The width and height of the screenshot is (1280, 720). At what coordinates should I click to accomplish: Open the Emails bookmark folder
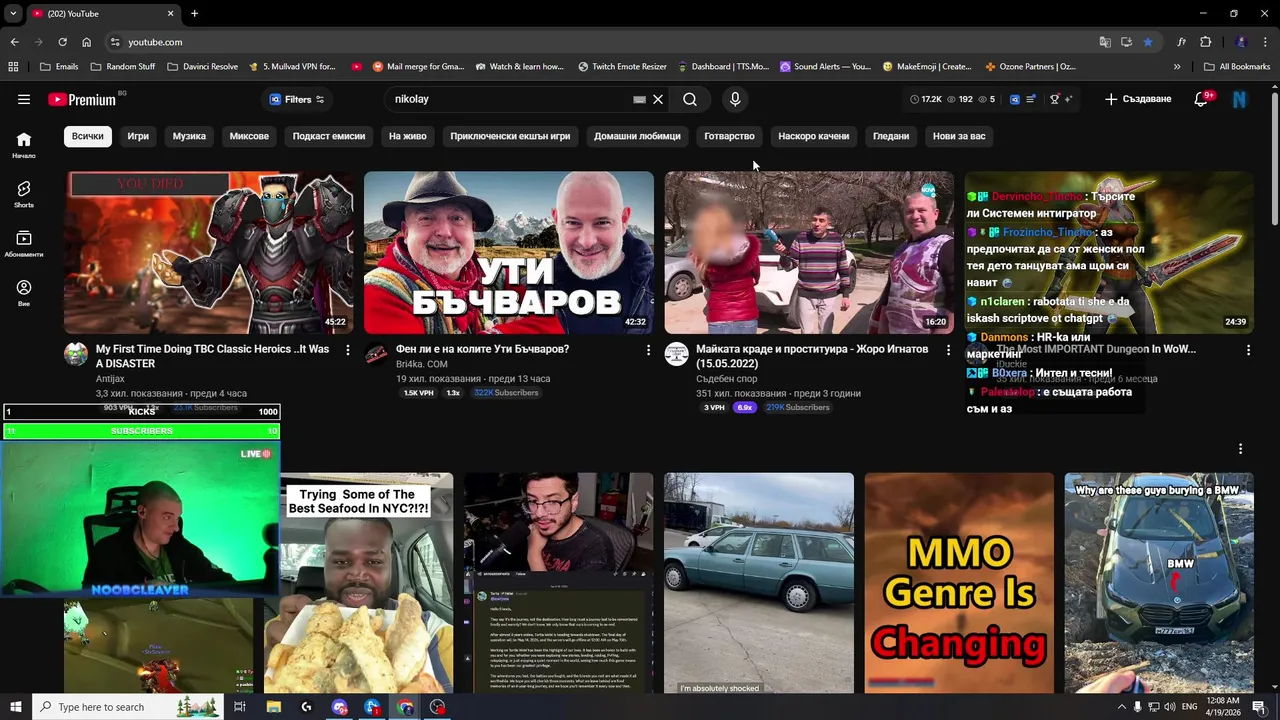58,67
